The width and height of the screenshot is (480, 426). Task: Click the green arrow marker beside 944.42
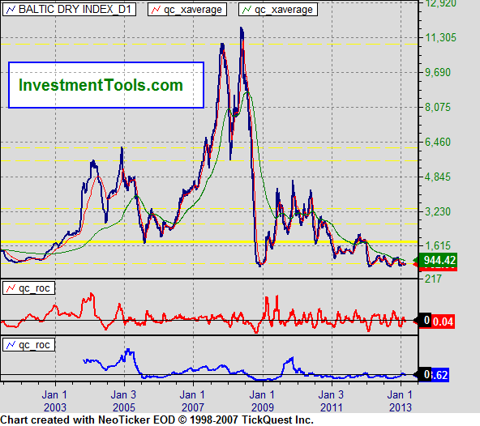416,261
